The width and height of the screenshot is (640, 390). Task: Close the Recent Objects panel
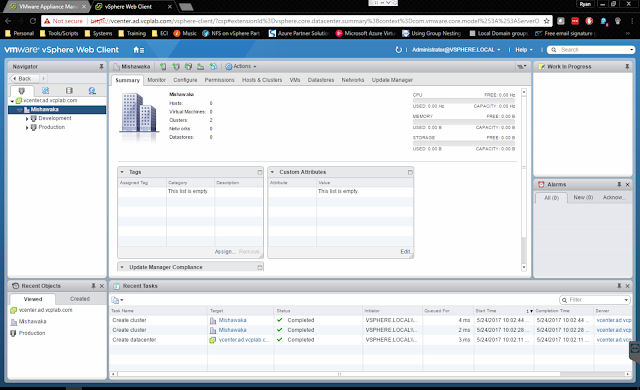pyautogui.click(x=102, y=286)
